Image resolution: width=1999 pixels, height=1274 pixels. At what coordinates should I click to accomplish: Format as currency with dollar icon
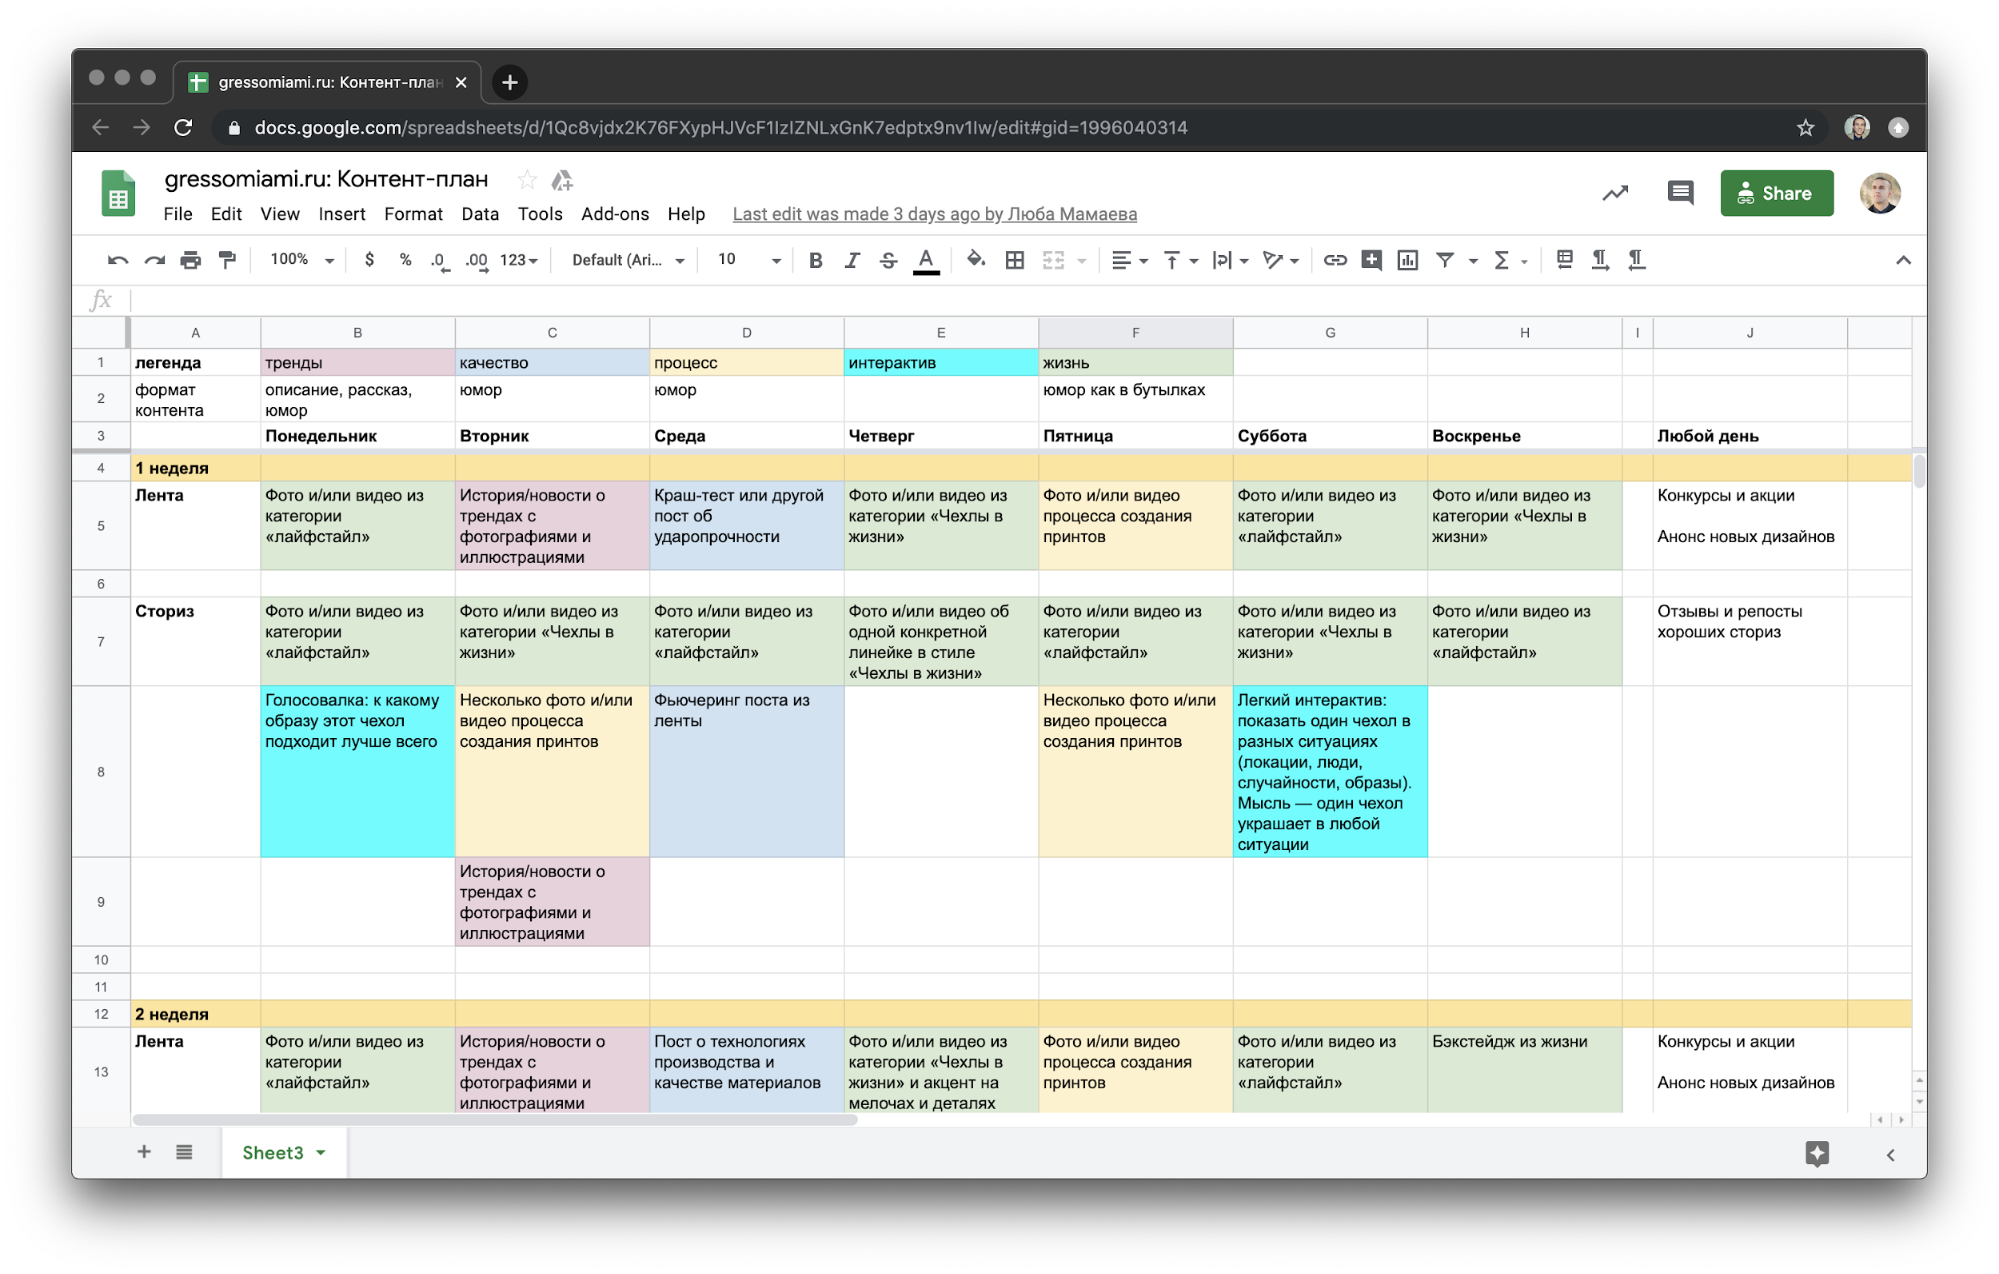pyautogui.click(x=370, y=260)
